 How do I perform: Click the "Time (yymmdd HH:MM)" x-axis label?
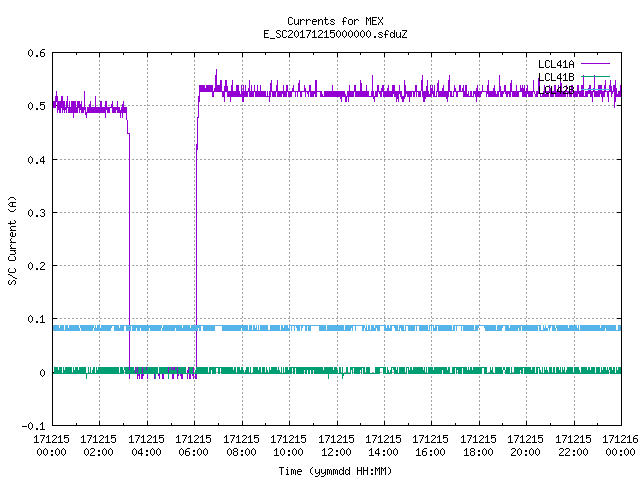[335, 471]
